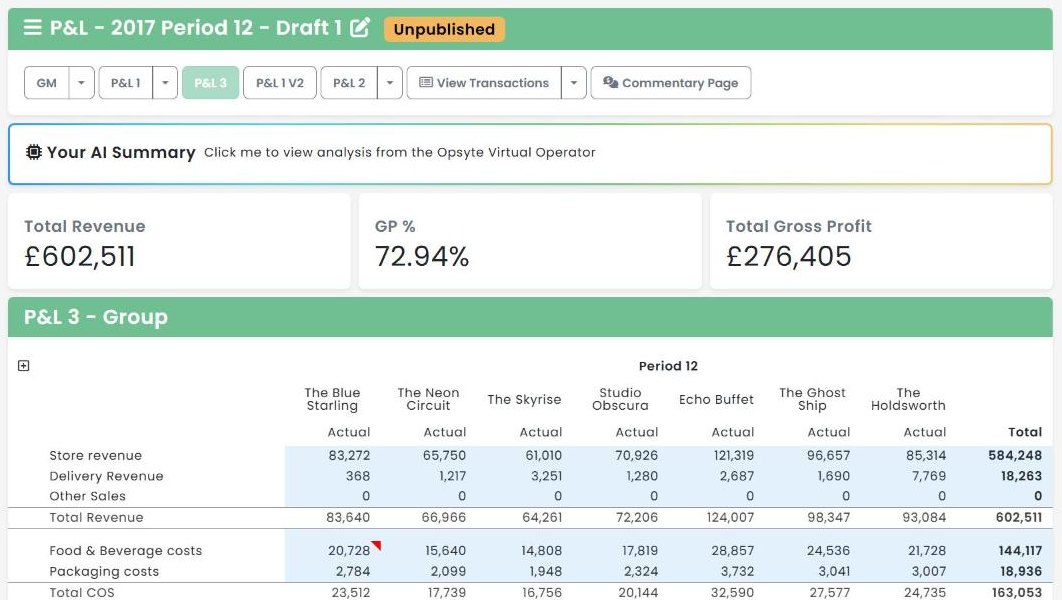The width and height of the screenshot is (1062, 600).
Task: Click the red comment marker on 20,728
Action: pyautogui.click(x=376, y=545)
